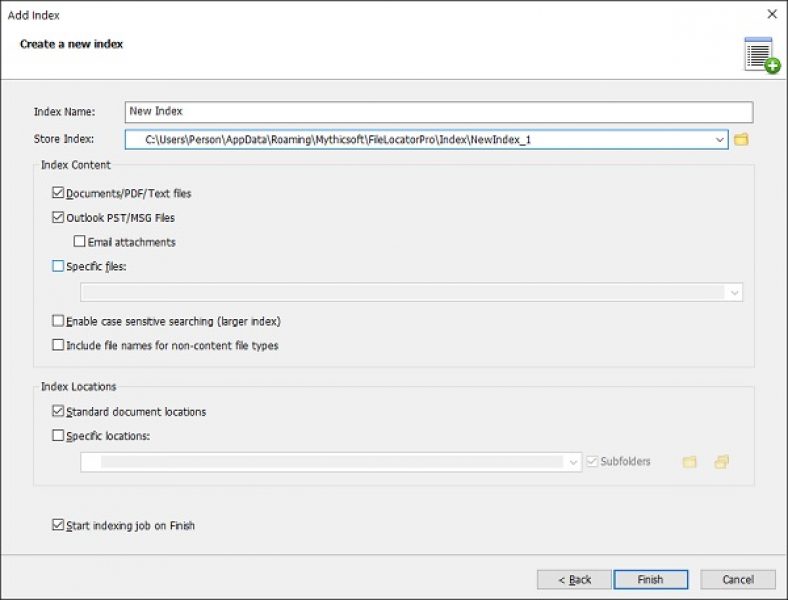Expand the Store Index path dropdown

coord(720,140)
